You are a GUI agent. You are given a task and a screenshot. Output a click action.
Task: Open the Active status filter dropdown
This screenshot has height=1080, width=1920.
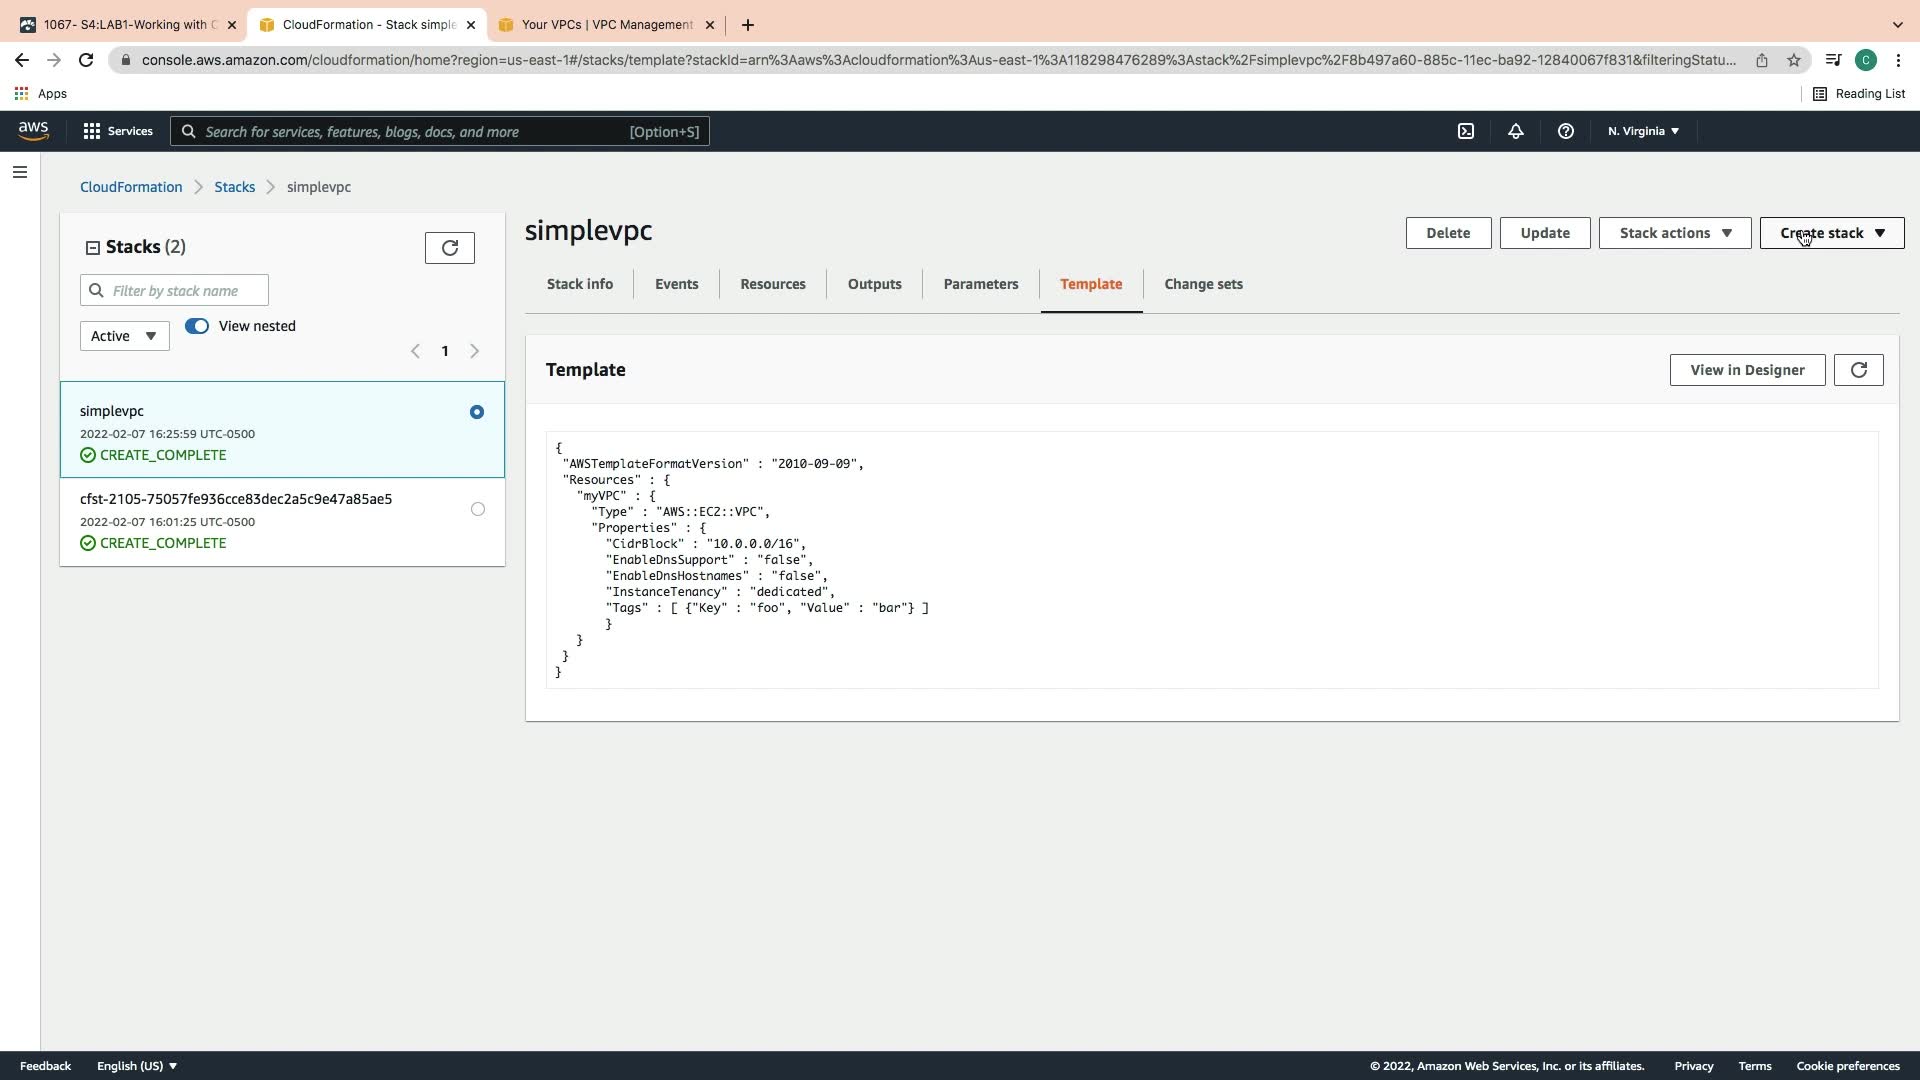click(124, 336)
